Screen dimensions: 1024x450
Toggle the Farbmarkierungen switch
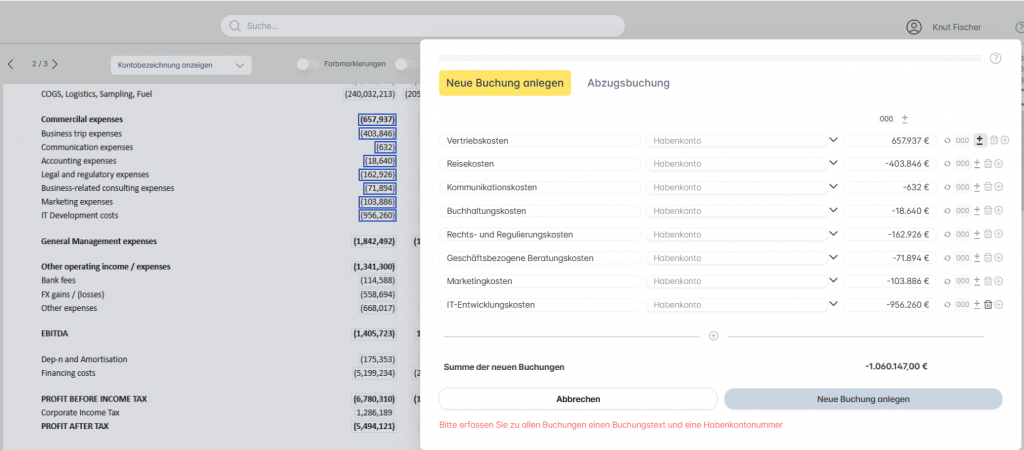tap(308, 64)
